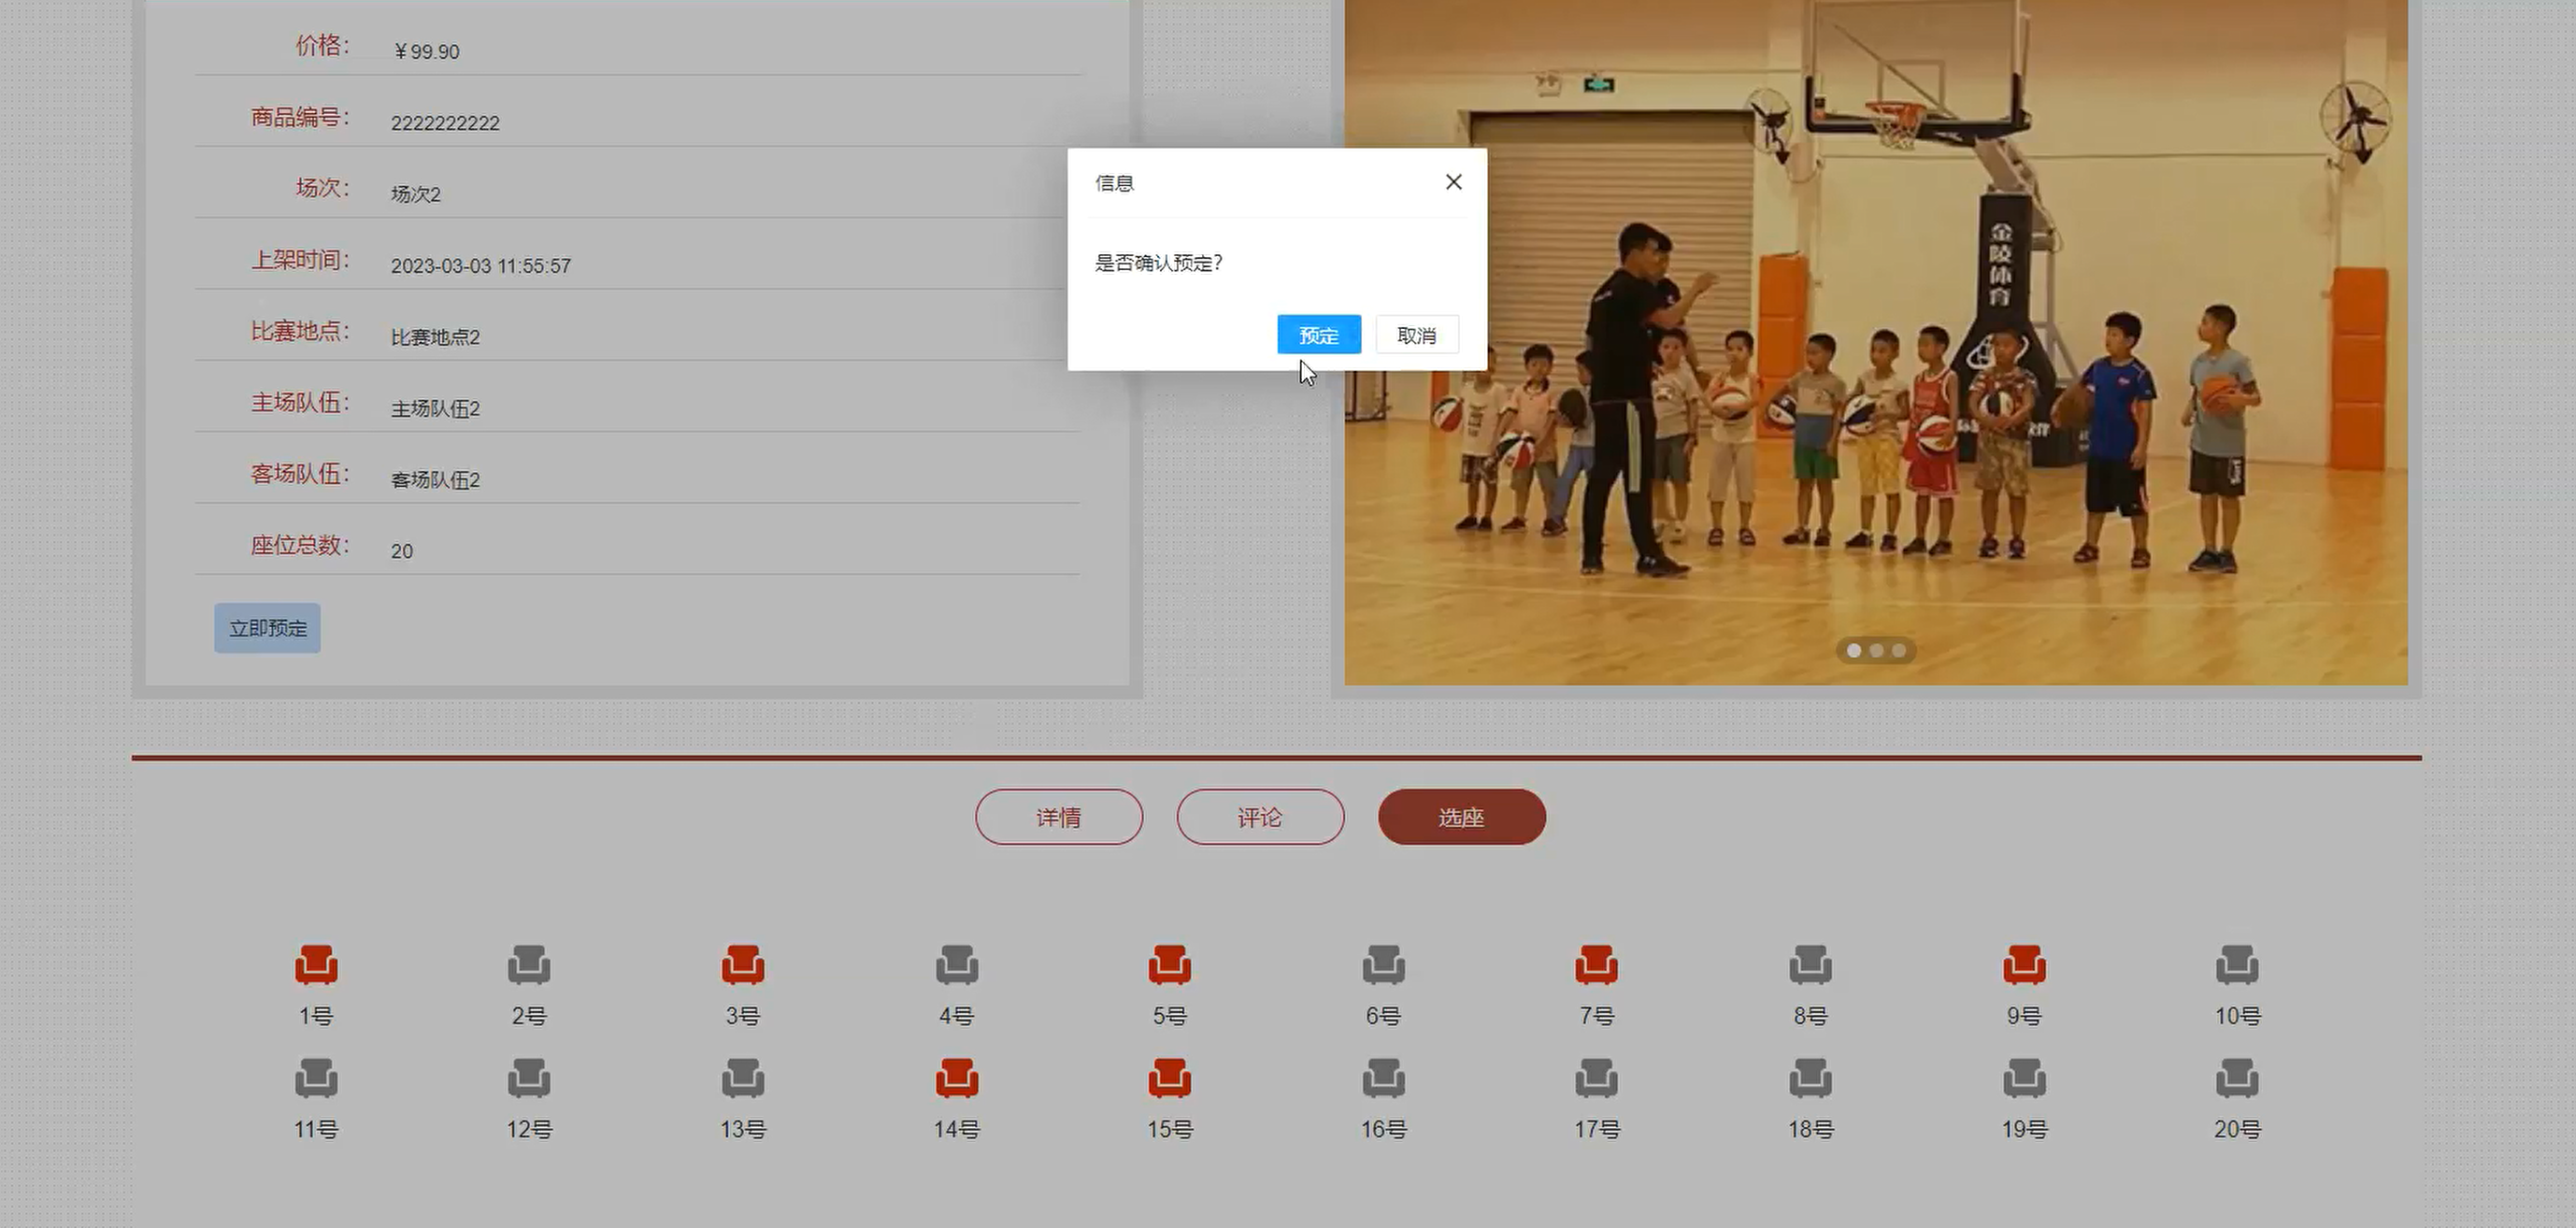Select red seat icon 14号
This screenshot has width=2576, height=1228.
click(x=957, y=1078)
